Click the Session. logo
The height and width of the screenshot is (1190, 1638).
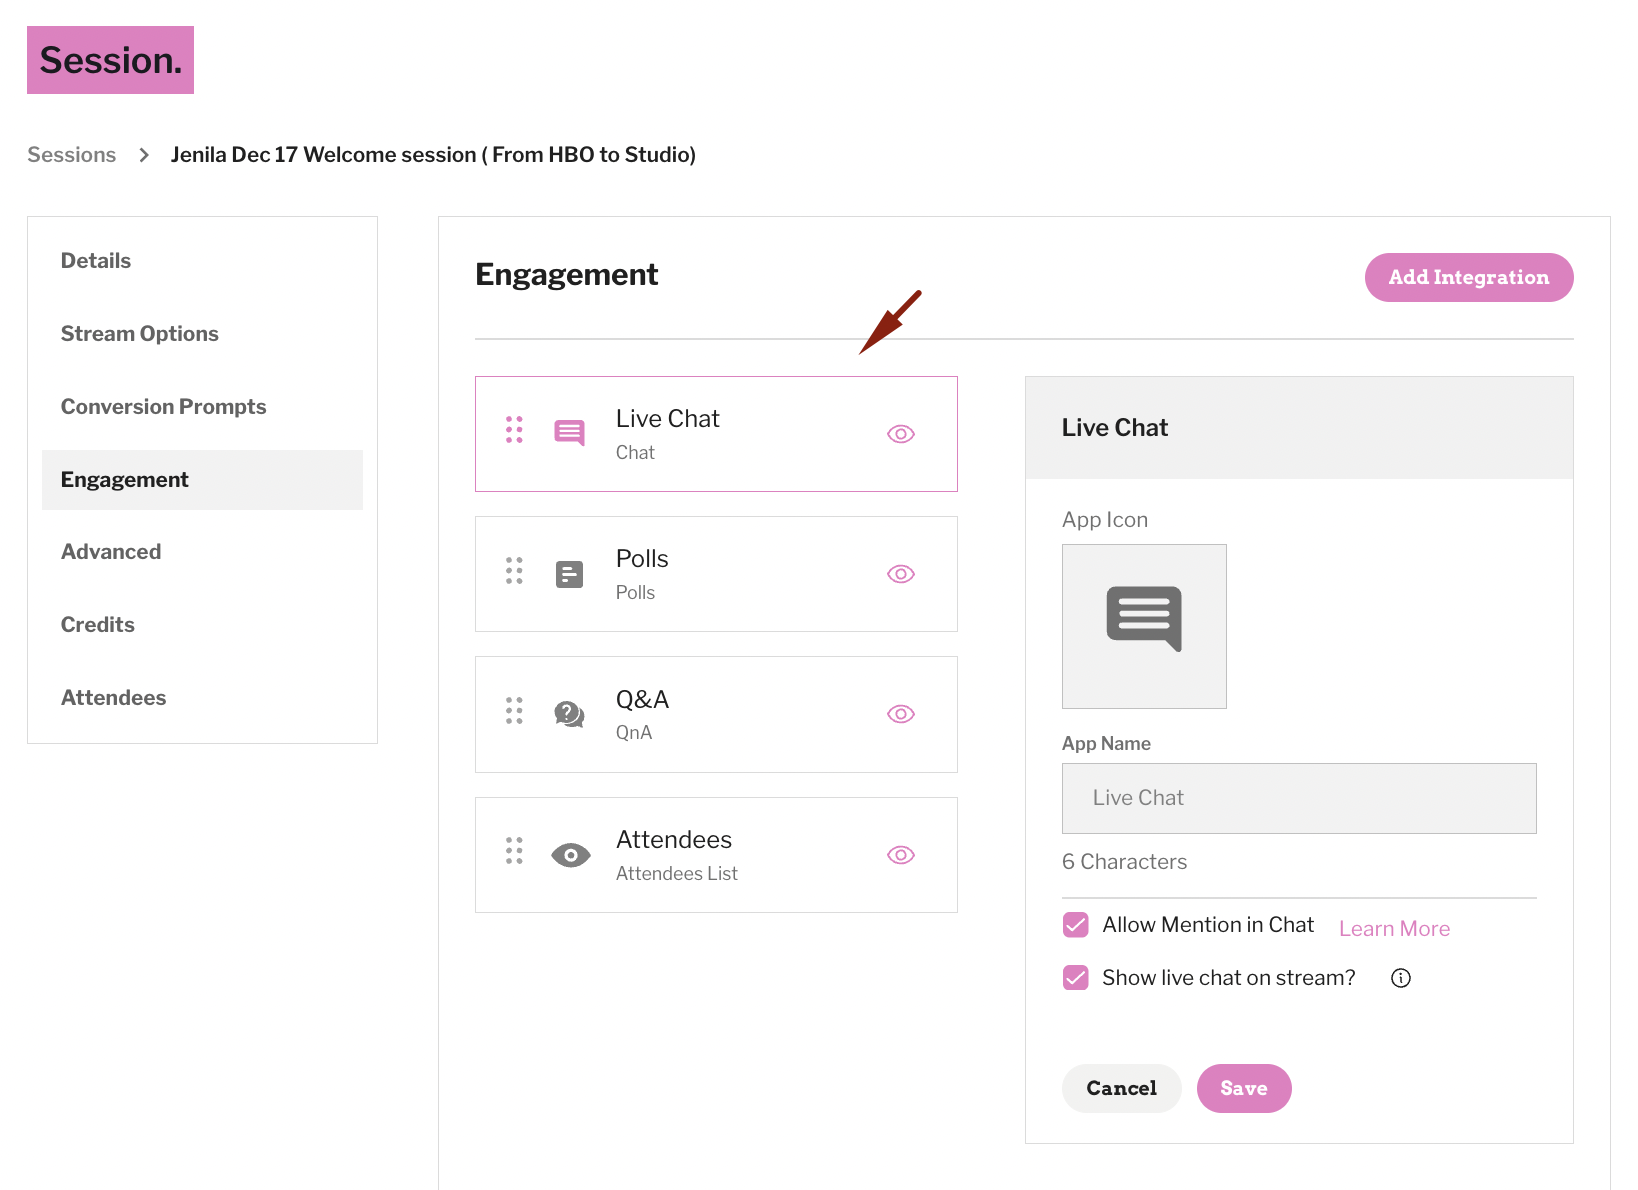coord(110,60)
